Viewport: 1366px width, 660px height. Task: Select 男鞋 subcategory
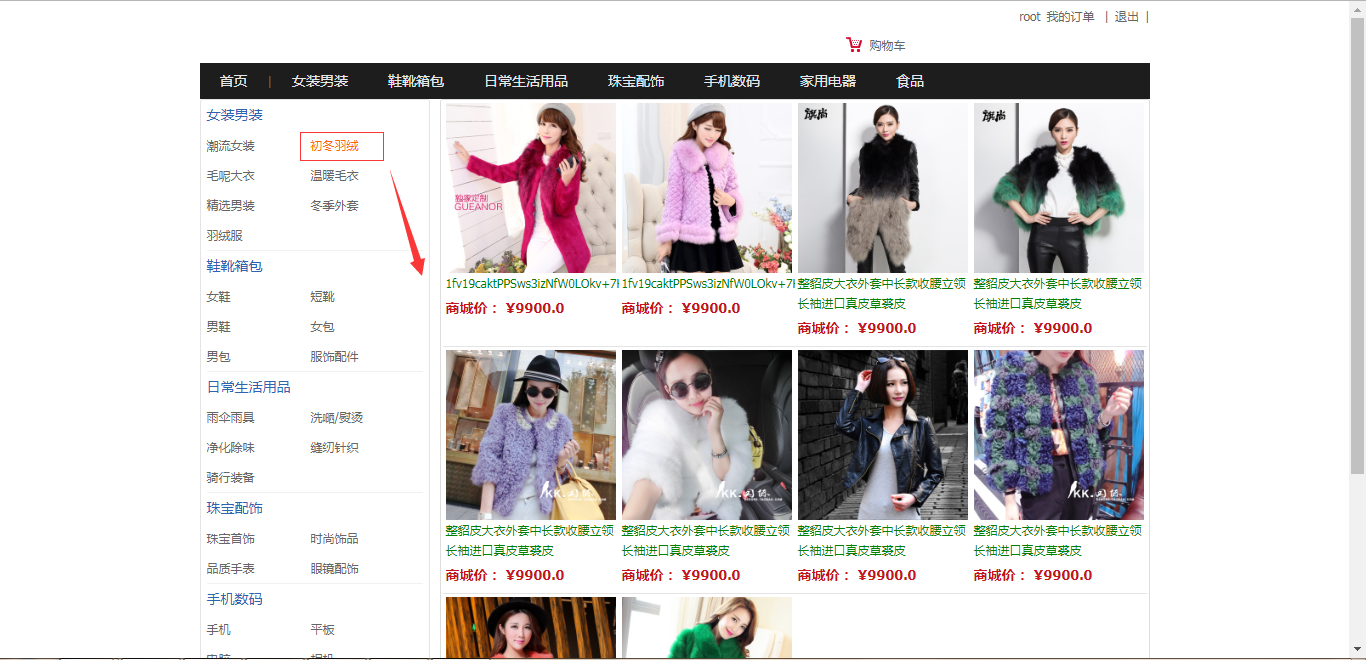click(219, 327)
